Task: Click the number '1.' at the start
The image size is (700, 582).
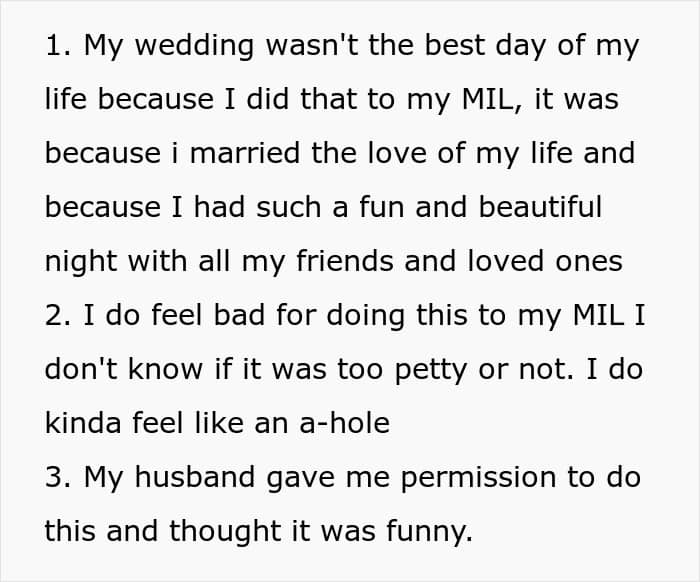Action: click(x=58, y=46)
